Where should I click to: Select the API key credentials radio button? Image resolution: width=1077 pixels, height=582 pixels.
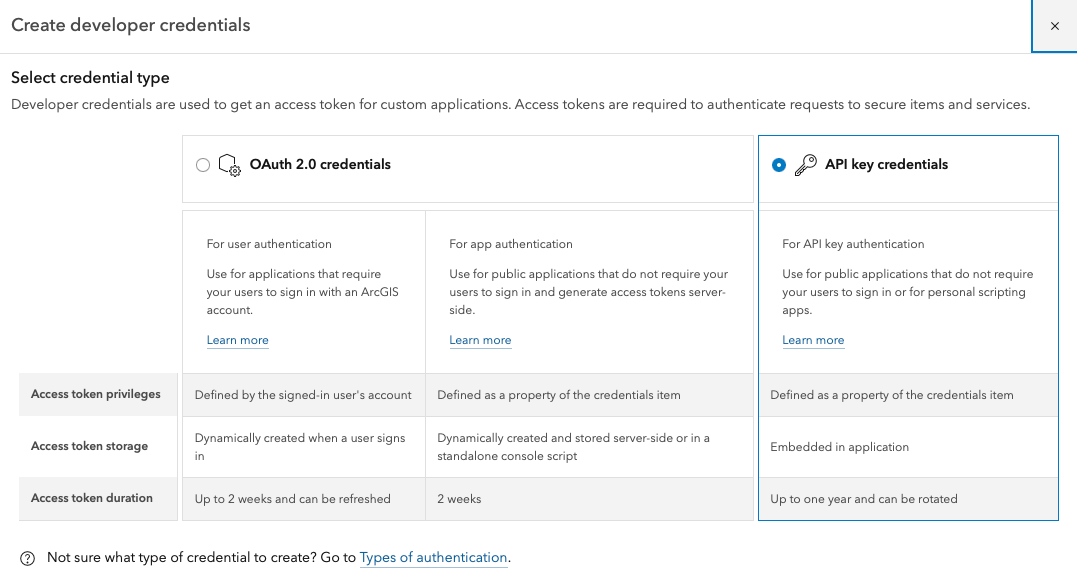click(778, 165)
